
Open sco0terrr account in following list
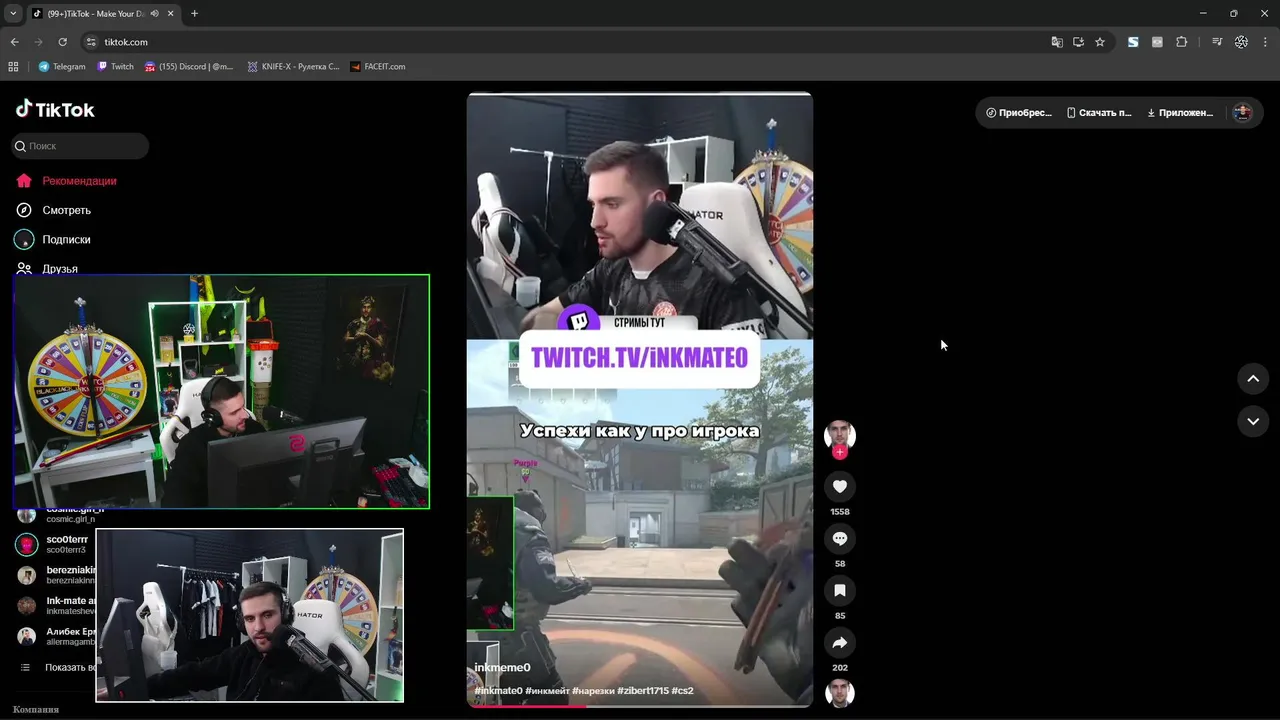56,544
